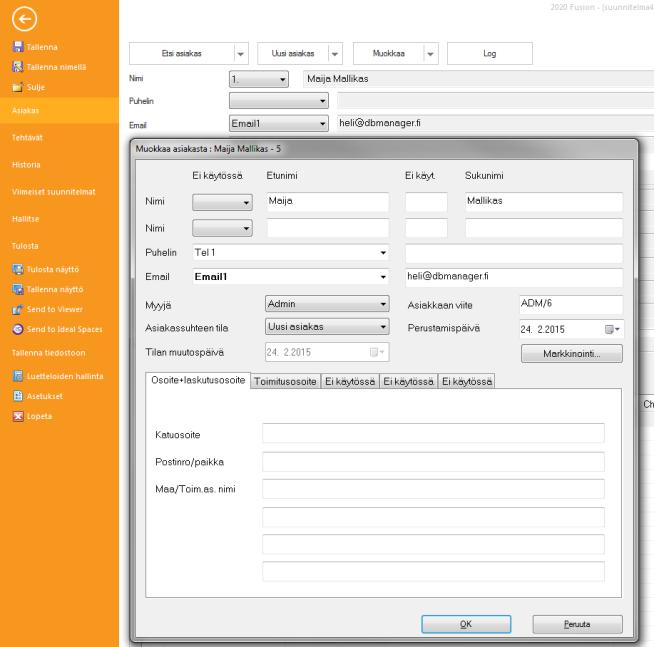Click the second-row Etunimi empty field
Image resolution: width=654 pixels, height=647 pixels.
(328, 229)
